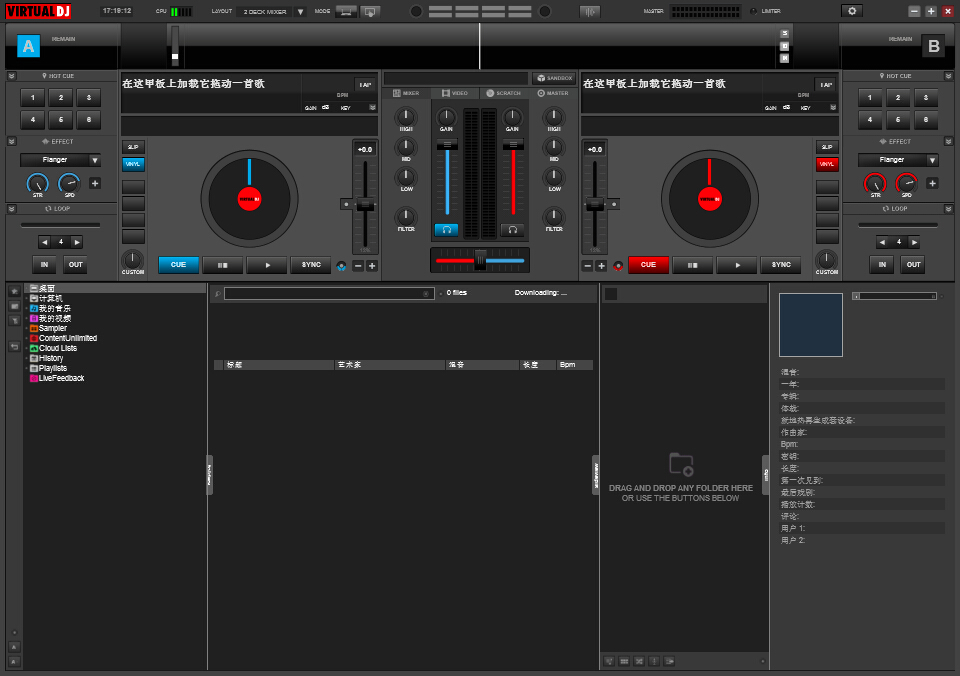Collapse the Hot Cue panel on deck B
Image resolution: width=960 pixels, height=676 pixels.
(948, 76)
